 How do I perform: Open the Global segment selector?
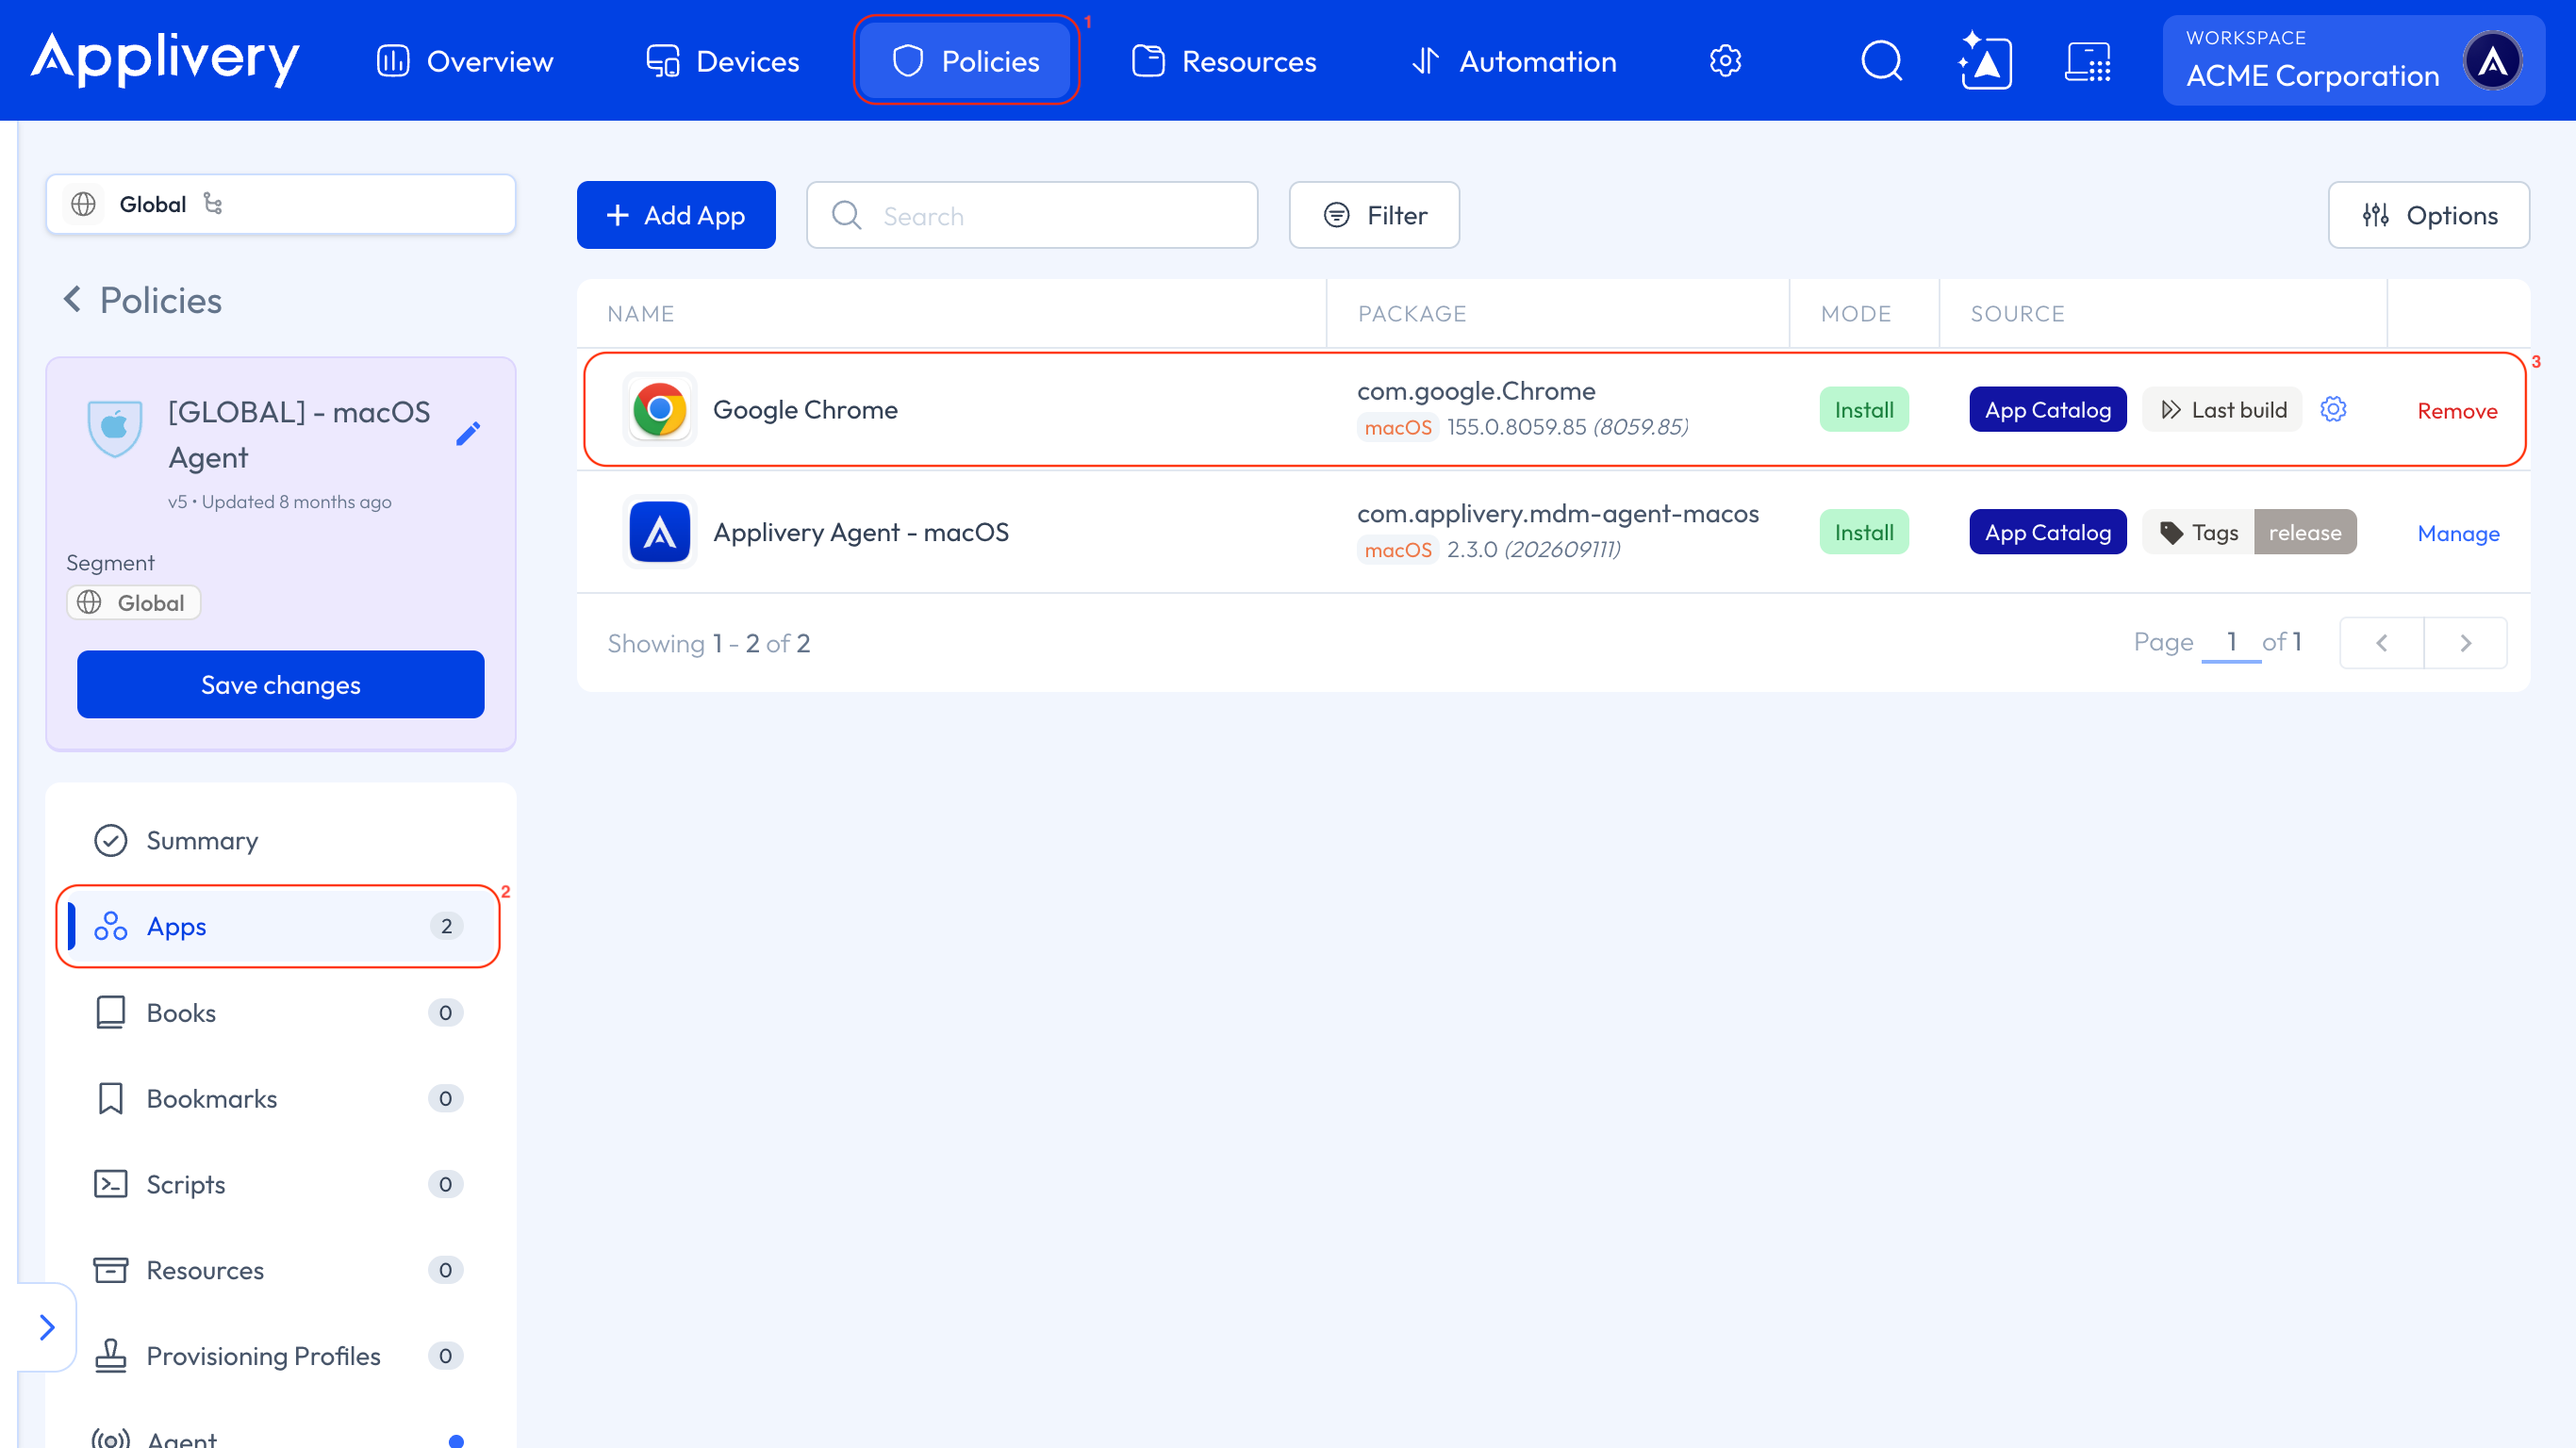tap(281, 204)
